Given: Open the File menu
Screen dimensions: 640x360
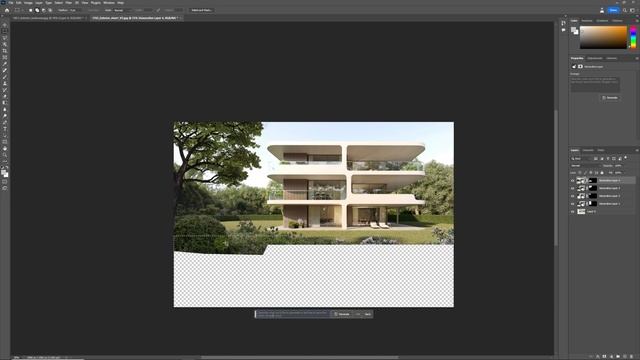Looking at the screenshot, I should pos(11,2).
